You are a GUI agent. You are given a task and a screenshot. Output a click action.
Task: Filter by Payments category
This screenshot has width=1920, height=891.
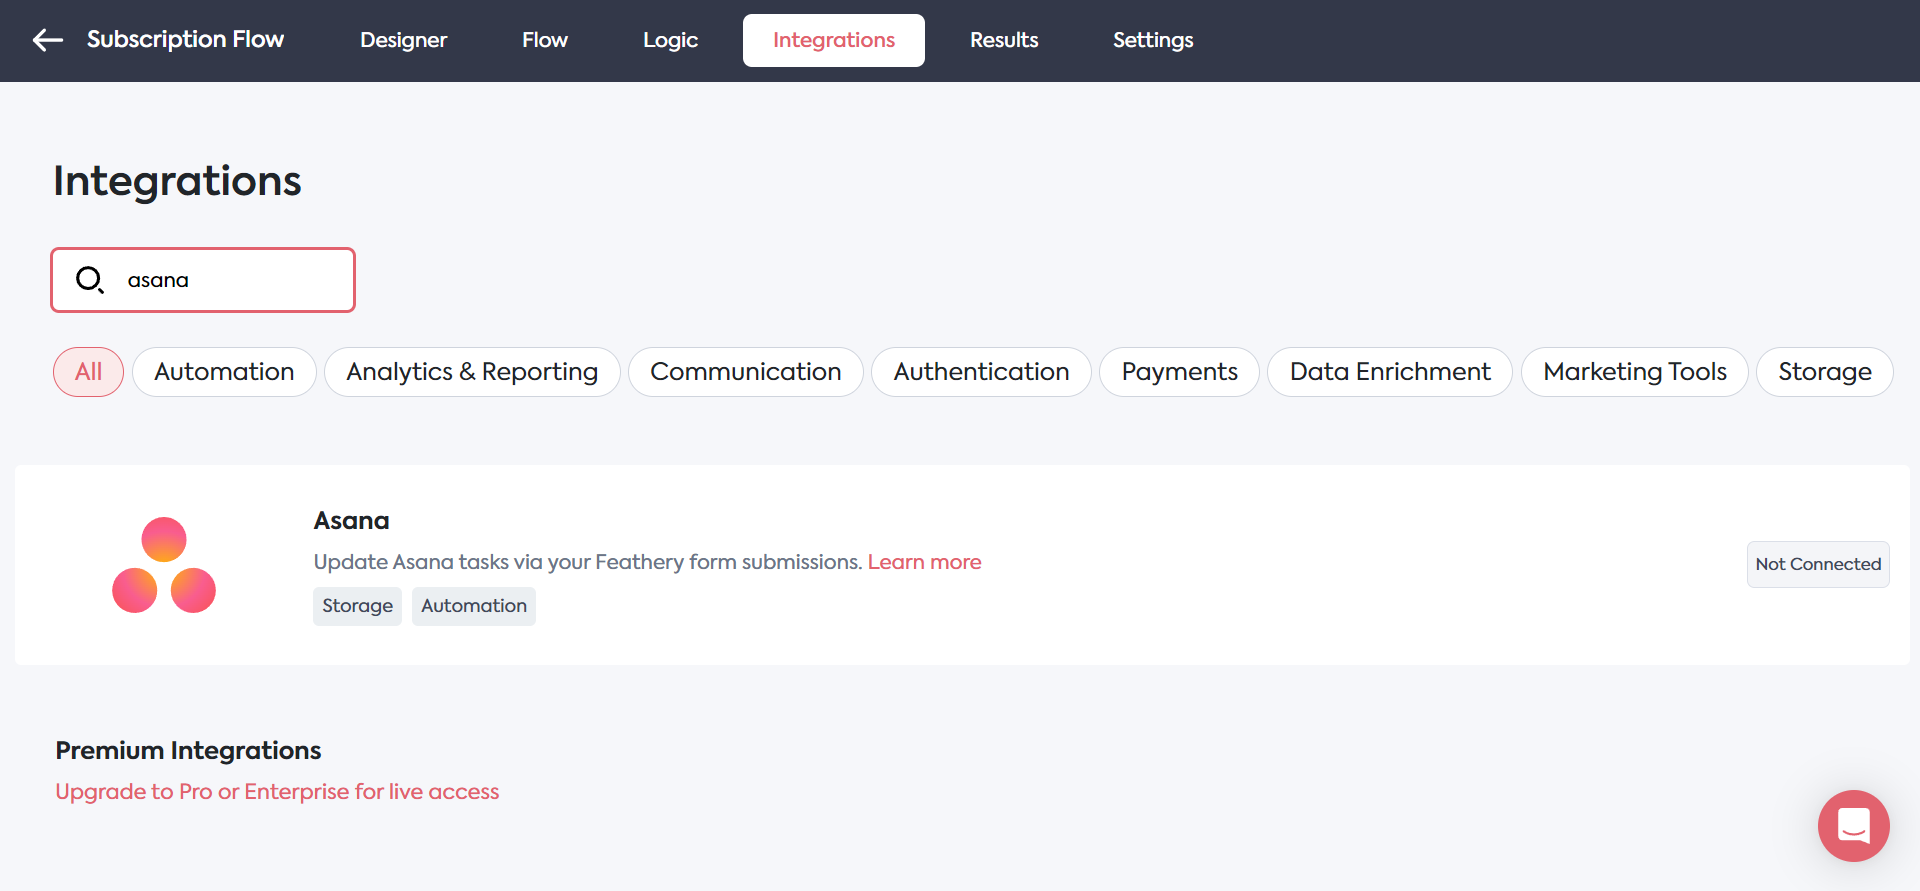1179,372
